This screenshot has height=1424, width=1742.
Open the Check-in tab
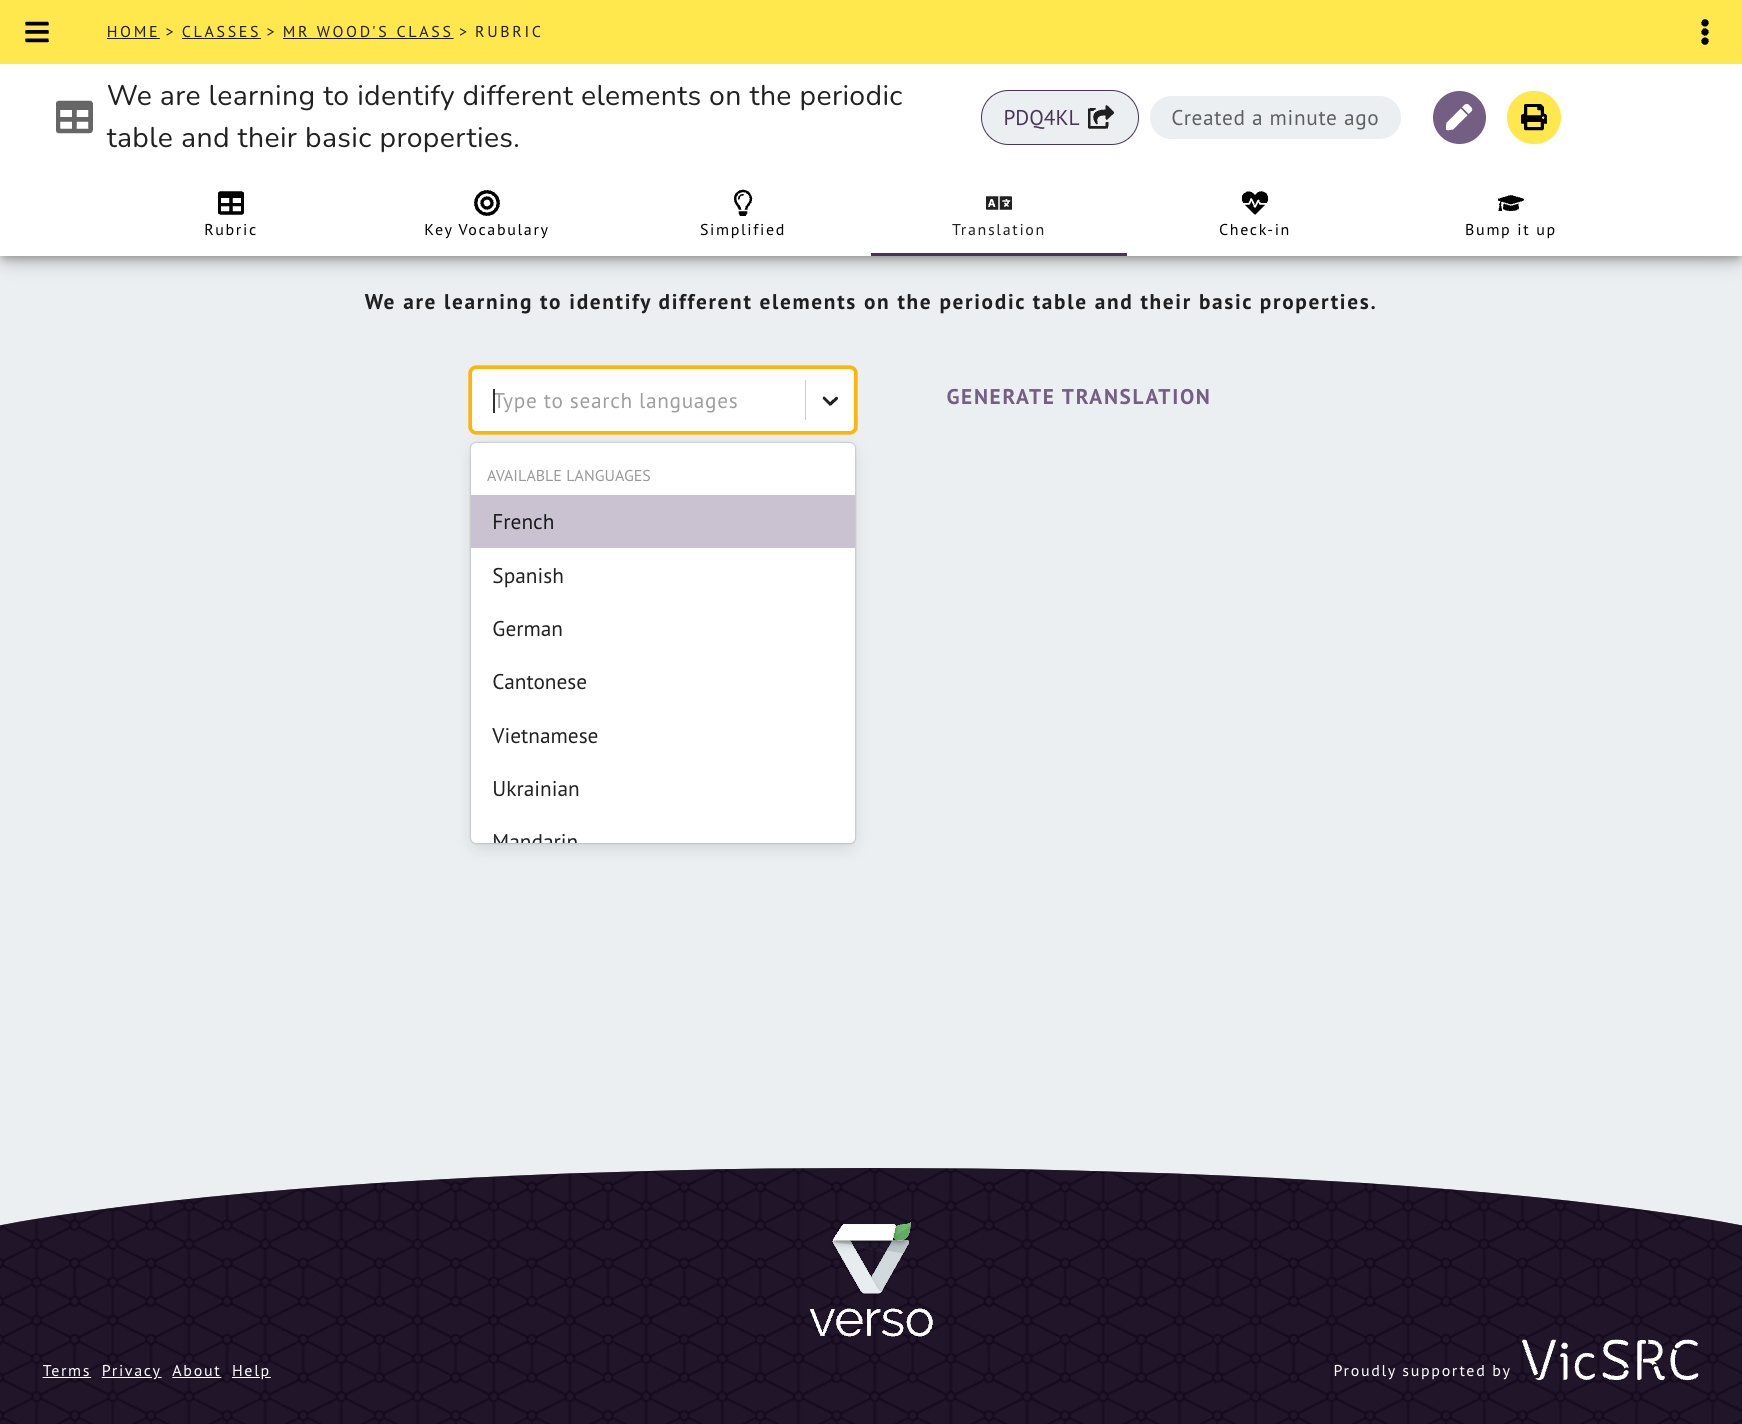[x=1255, y=214]
